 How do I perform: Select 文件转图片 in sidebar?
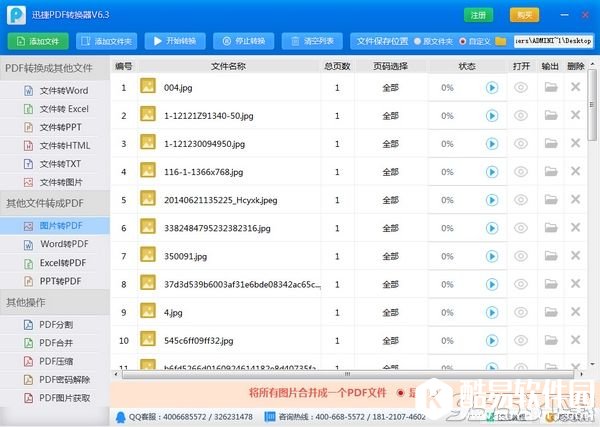click(x=55, y=183)
